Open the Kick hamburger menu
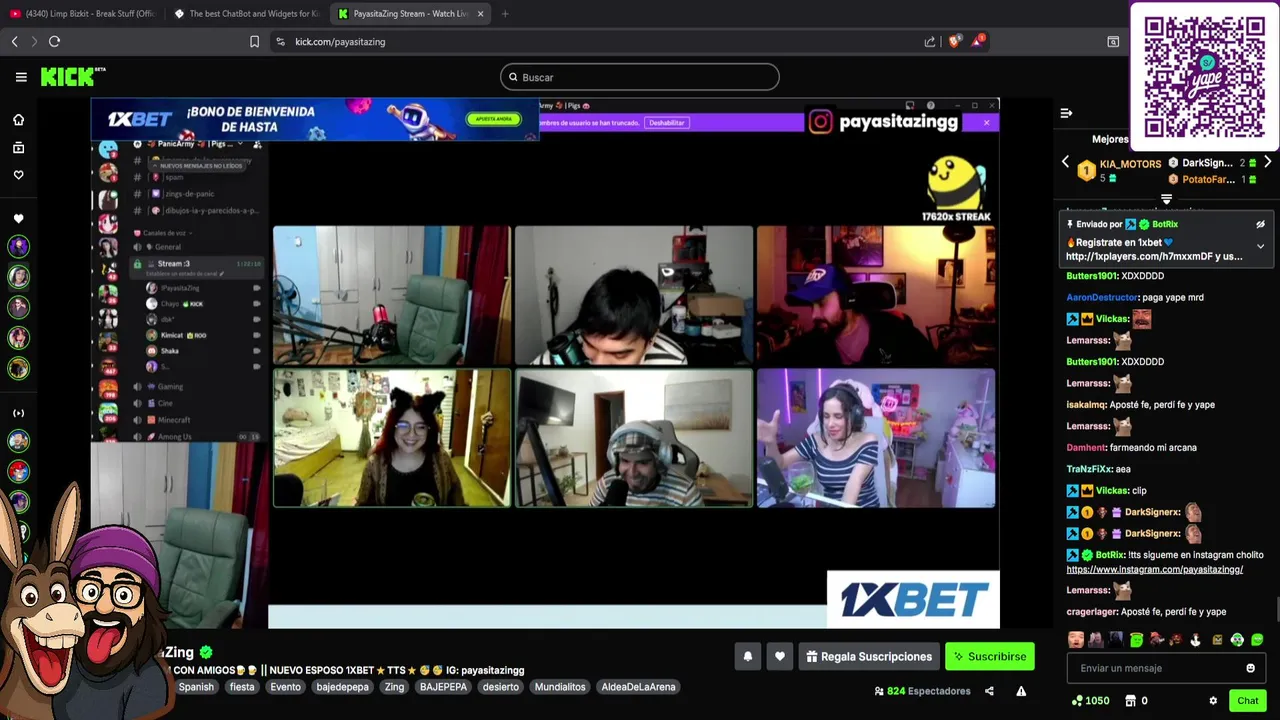1280x720 pixels. 21,77
